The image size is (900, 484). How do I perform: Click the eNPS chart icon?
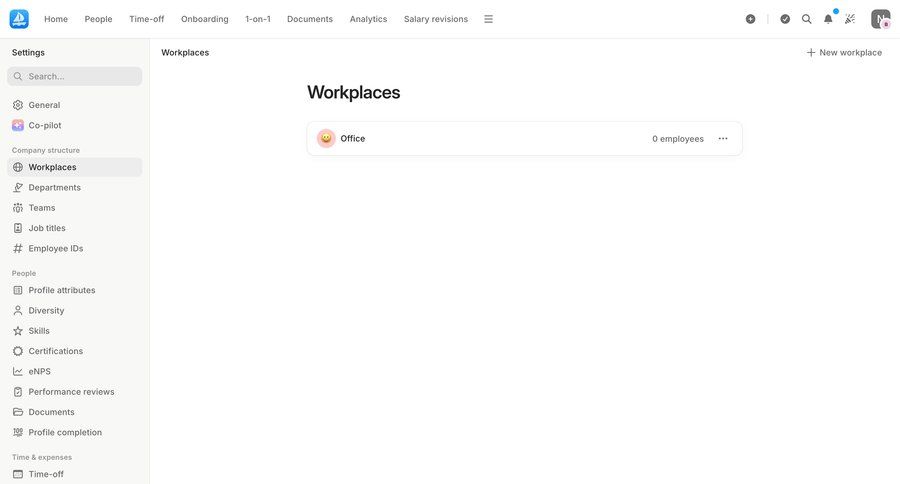[x=18, y=371]
